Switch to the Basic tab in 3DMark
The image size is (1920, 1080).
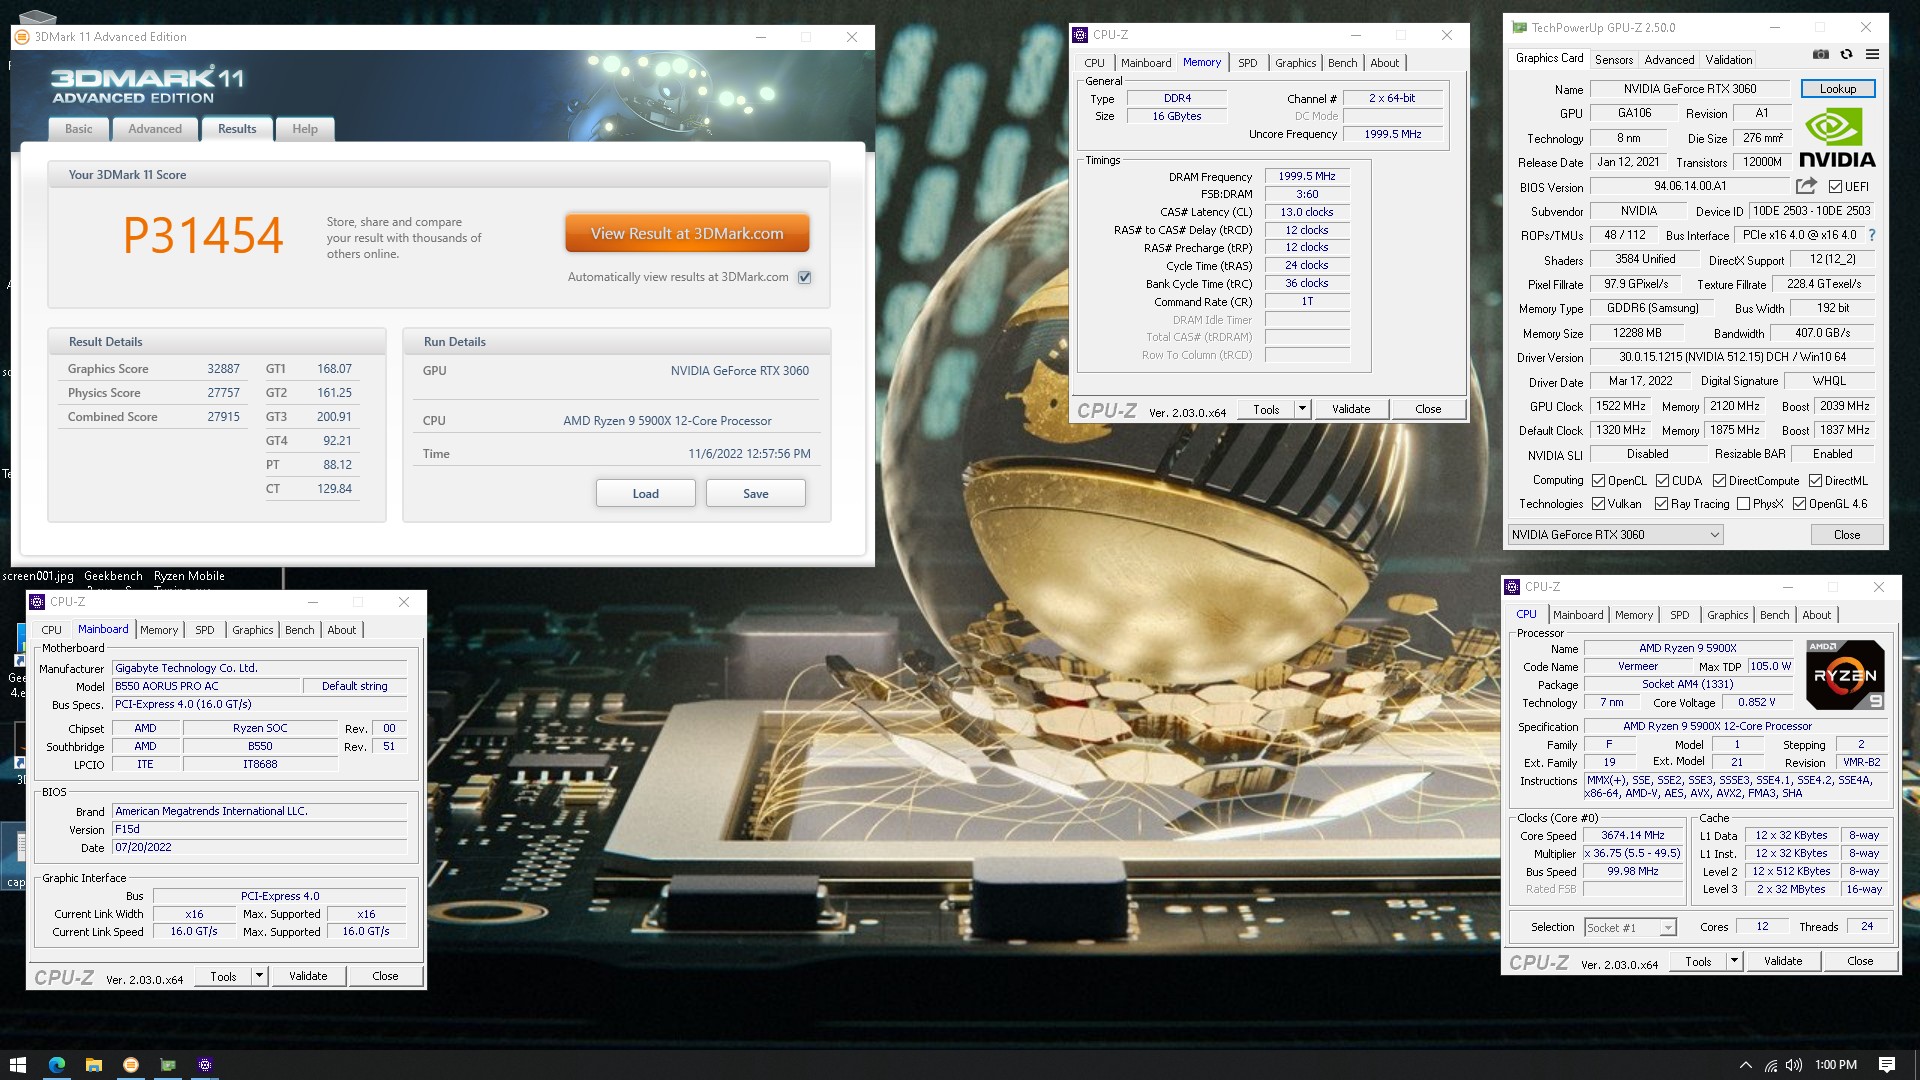click(79, 129)
